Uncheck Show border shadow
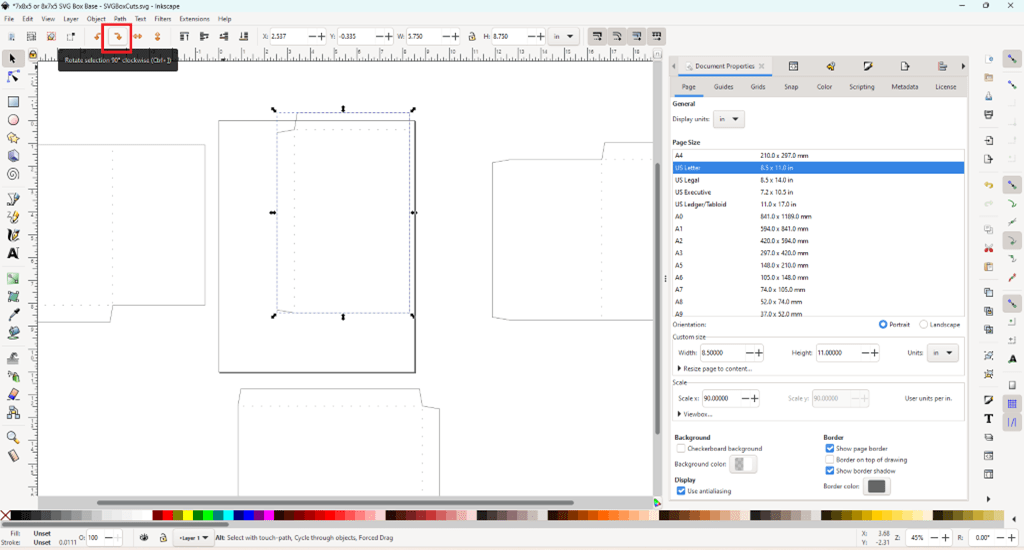 (830, 471)
